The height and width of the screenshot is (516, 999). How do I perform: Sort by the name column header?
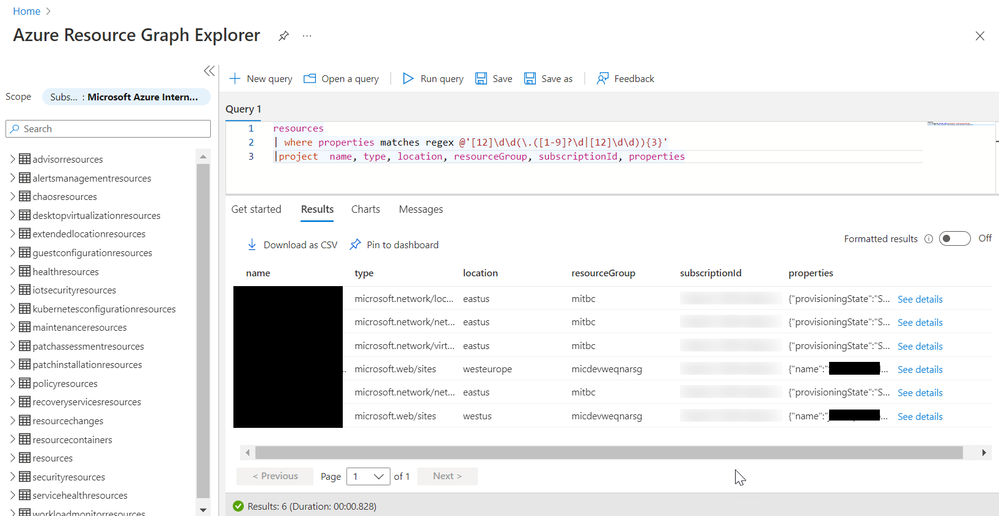tap(258, 273)
